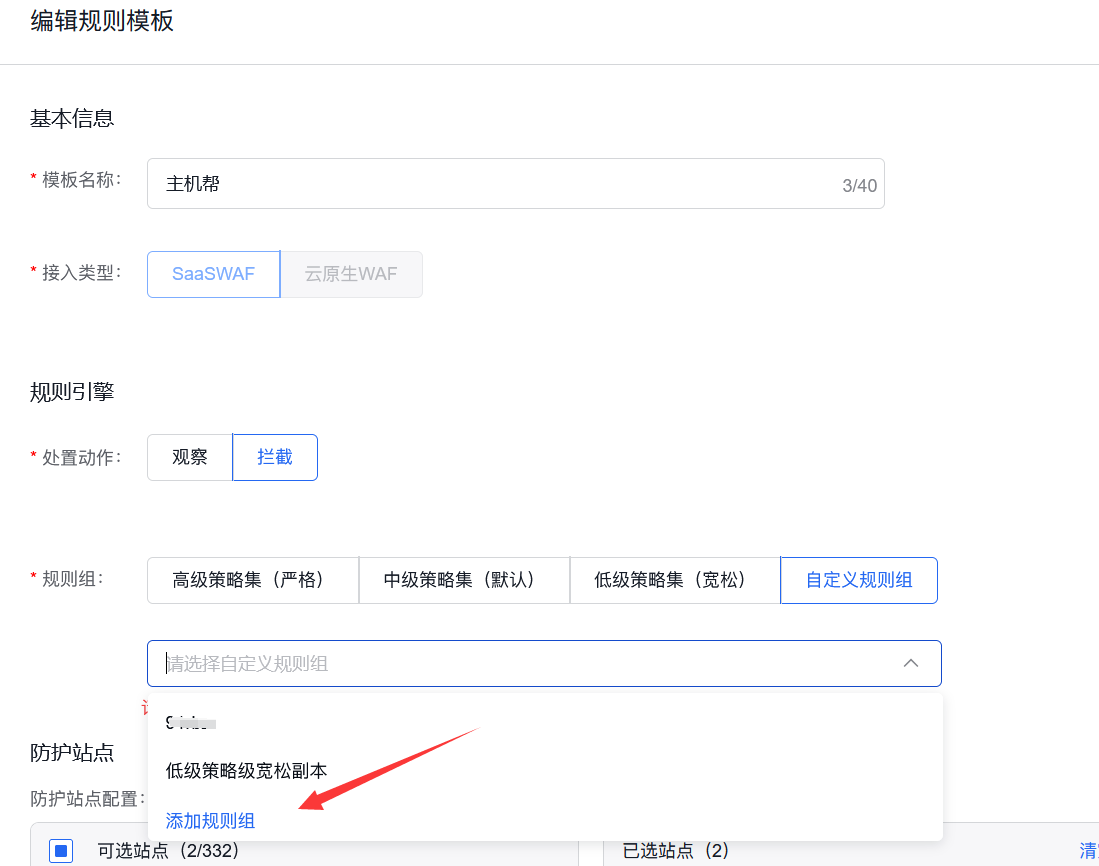Open the 请选择自定义规则组 combo box

(500, 663)
